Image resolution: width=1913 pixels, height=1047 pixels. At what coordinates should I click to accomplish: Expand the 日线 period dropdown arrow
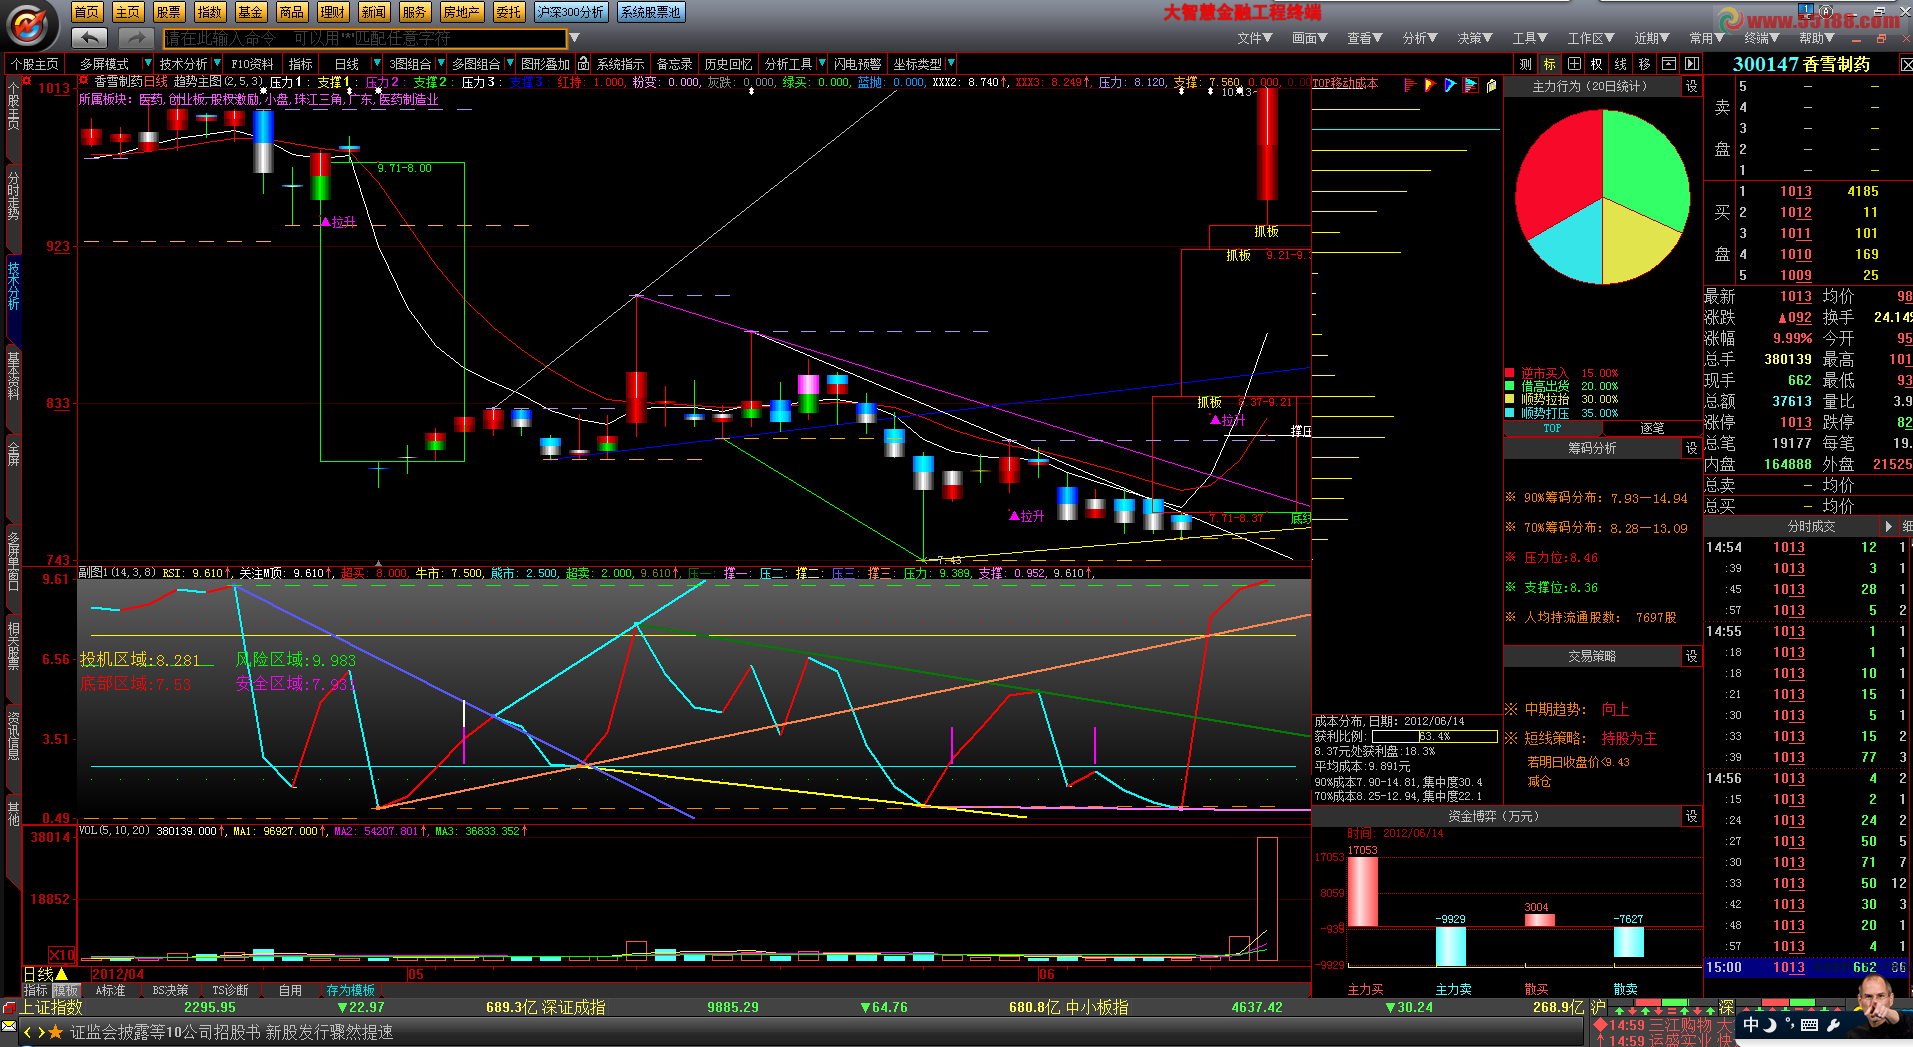pyautogui.click(x=377, y=63)
